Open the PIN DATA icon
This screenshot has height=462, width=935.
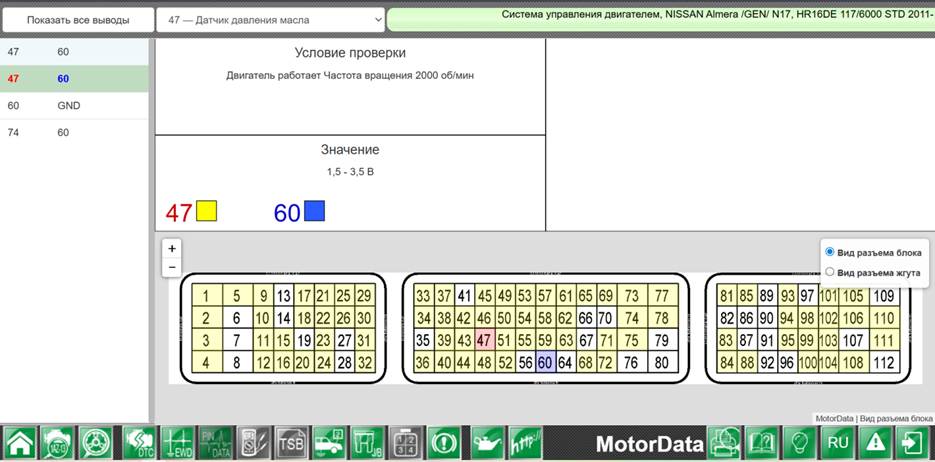(x=215, y=443)
